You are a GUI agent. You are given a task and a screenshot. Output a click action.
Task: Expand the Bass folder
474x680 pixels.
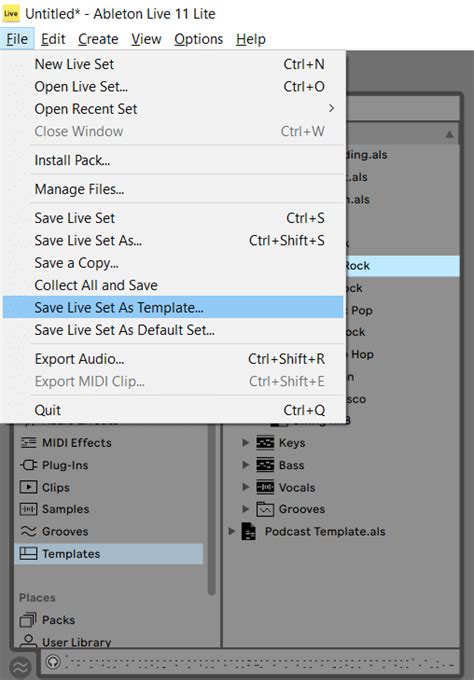(245, 465)
